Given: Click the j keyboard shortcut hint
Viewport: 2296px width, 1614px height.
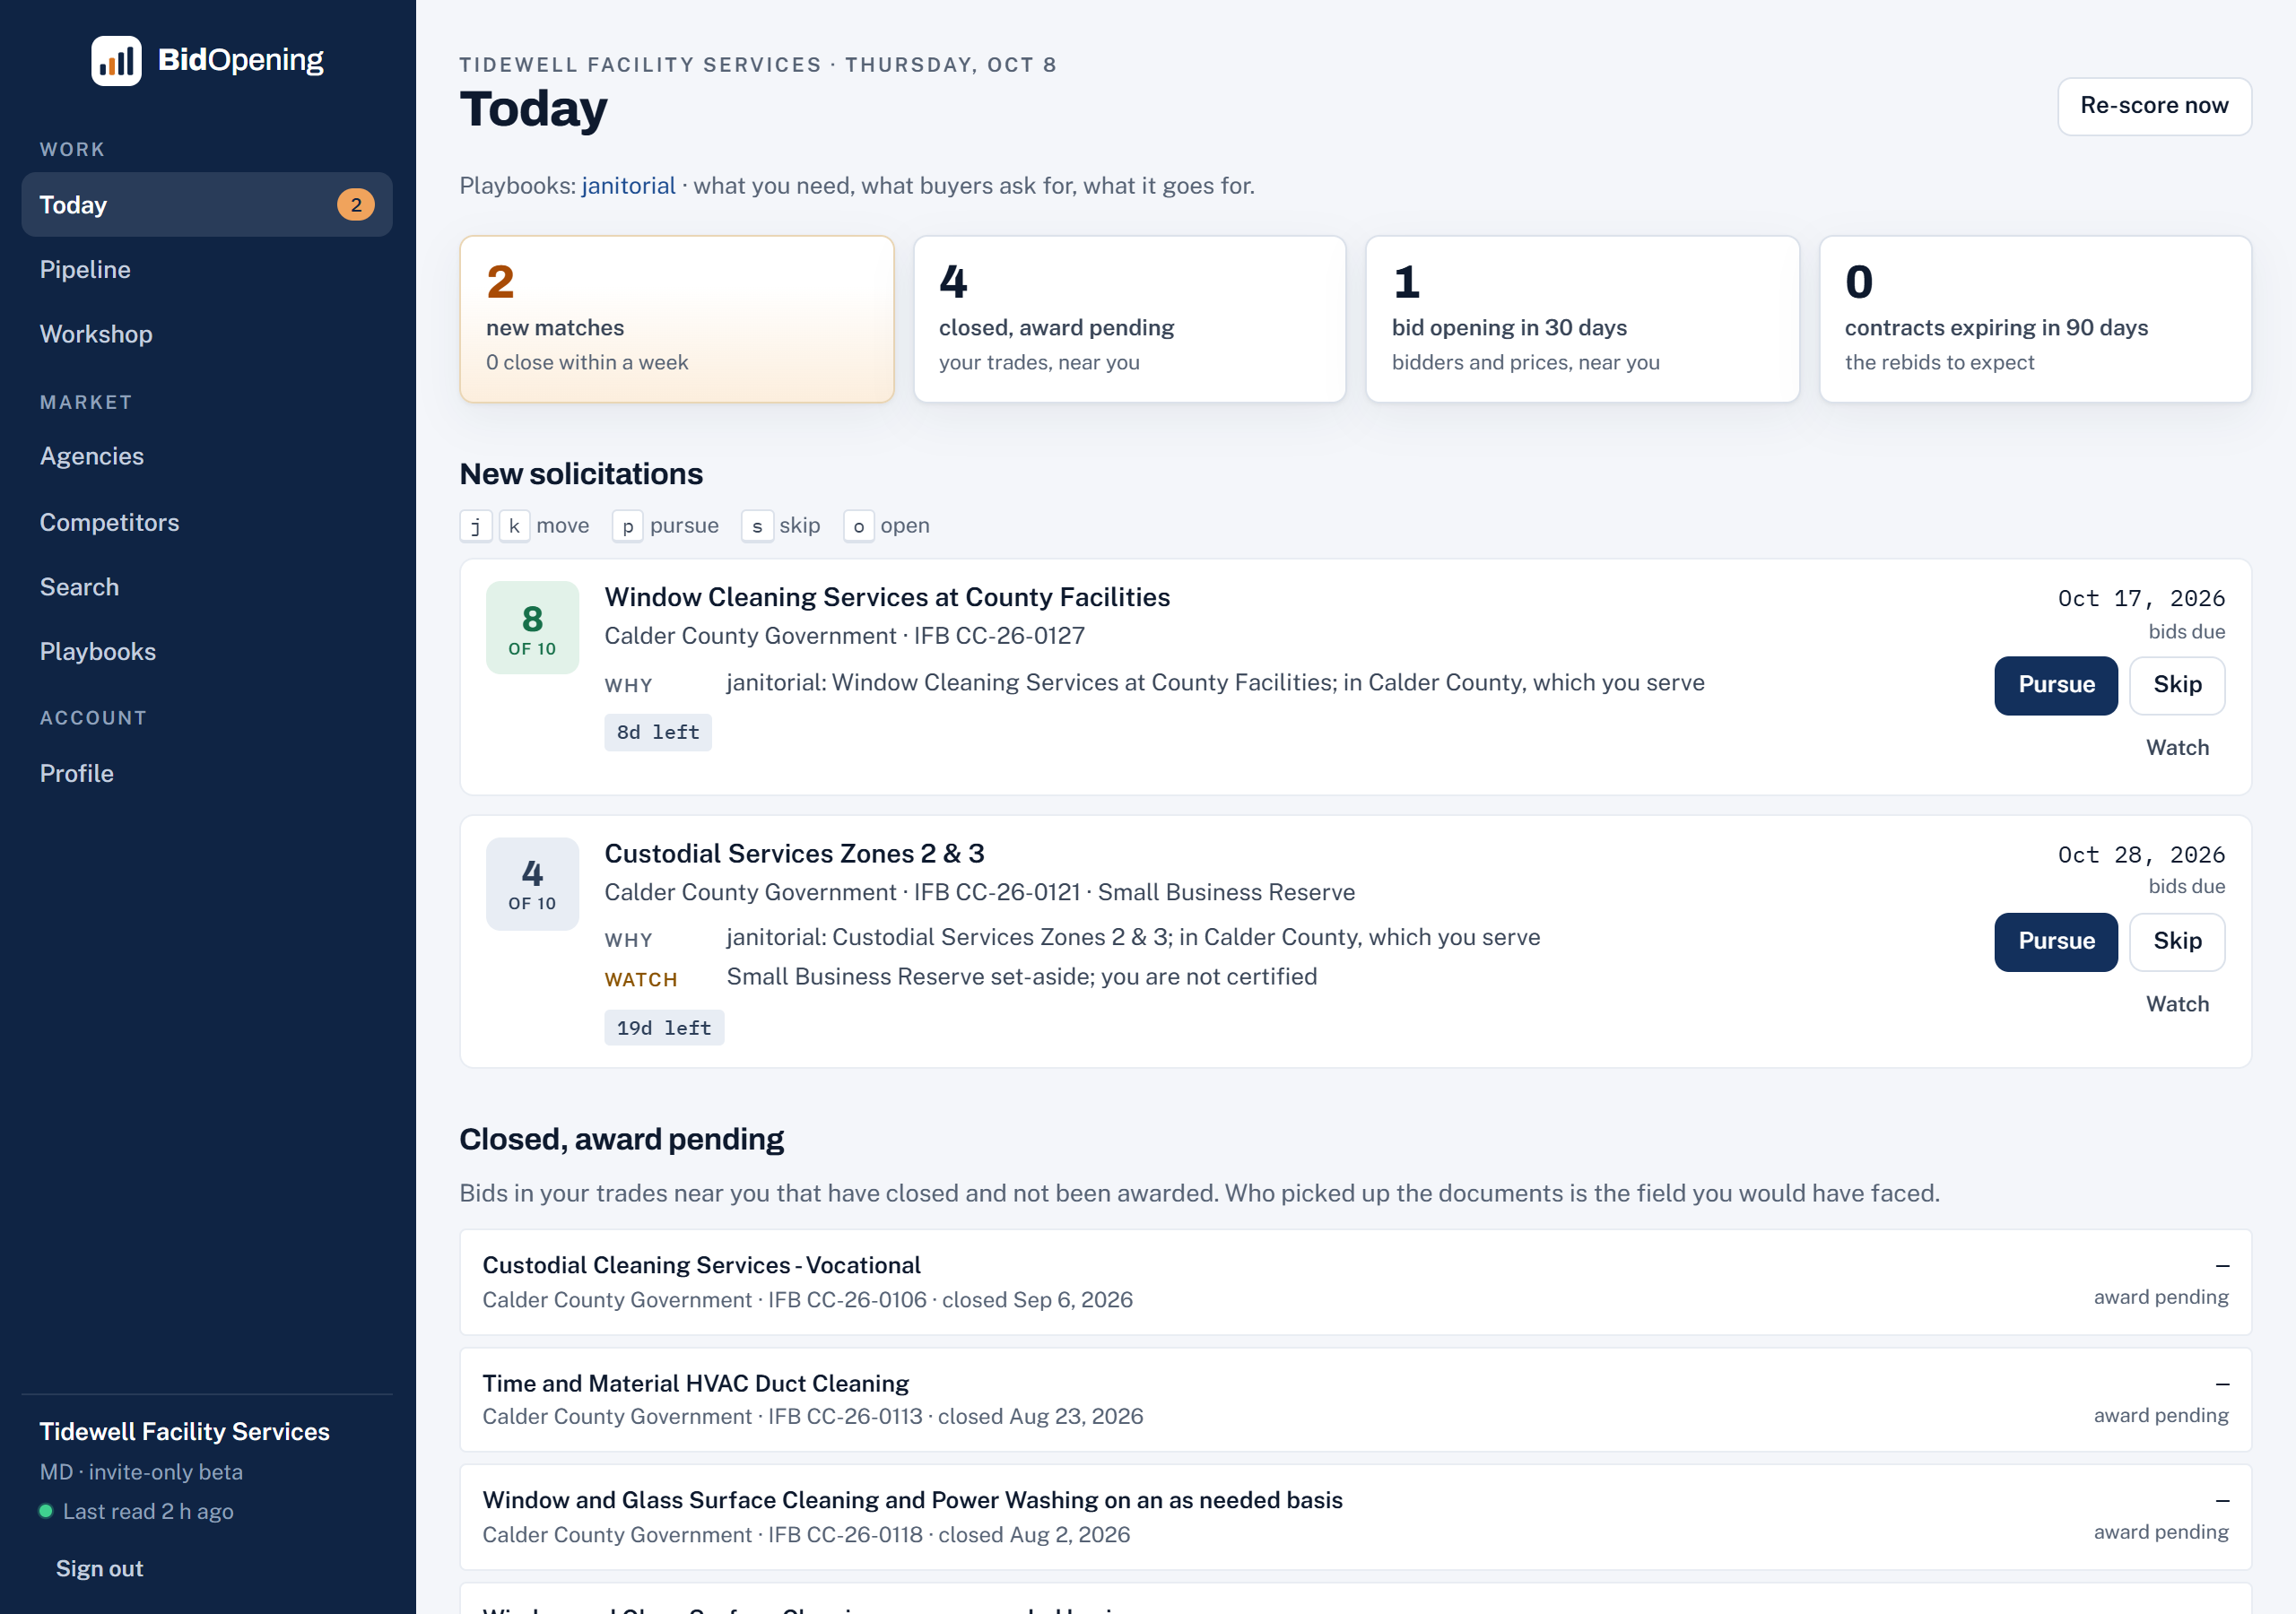Looking at the screenshot, I should click(x=476, y=526).
